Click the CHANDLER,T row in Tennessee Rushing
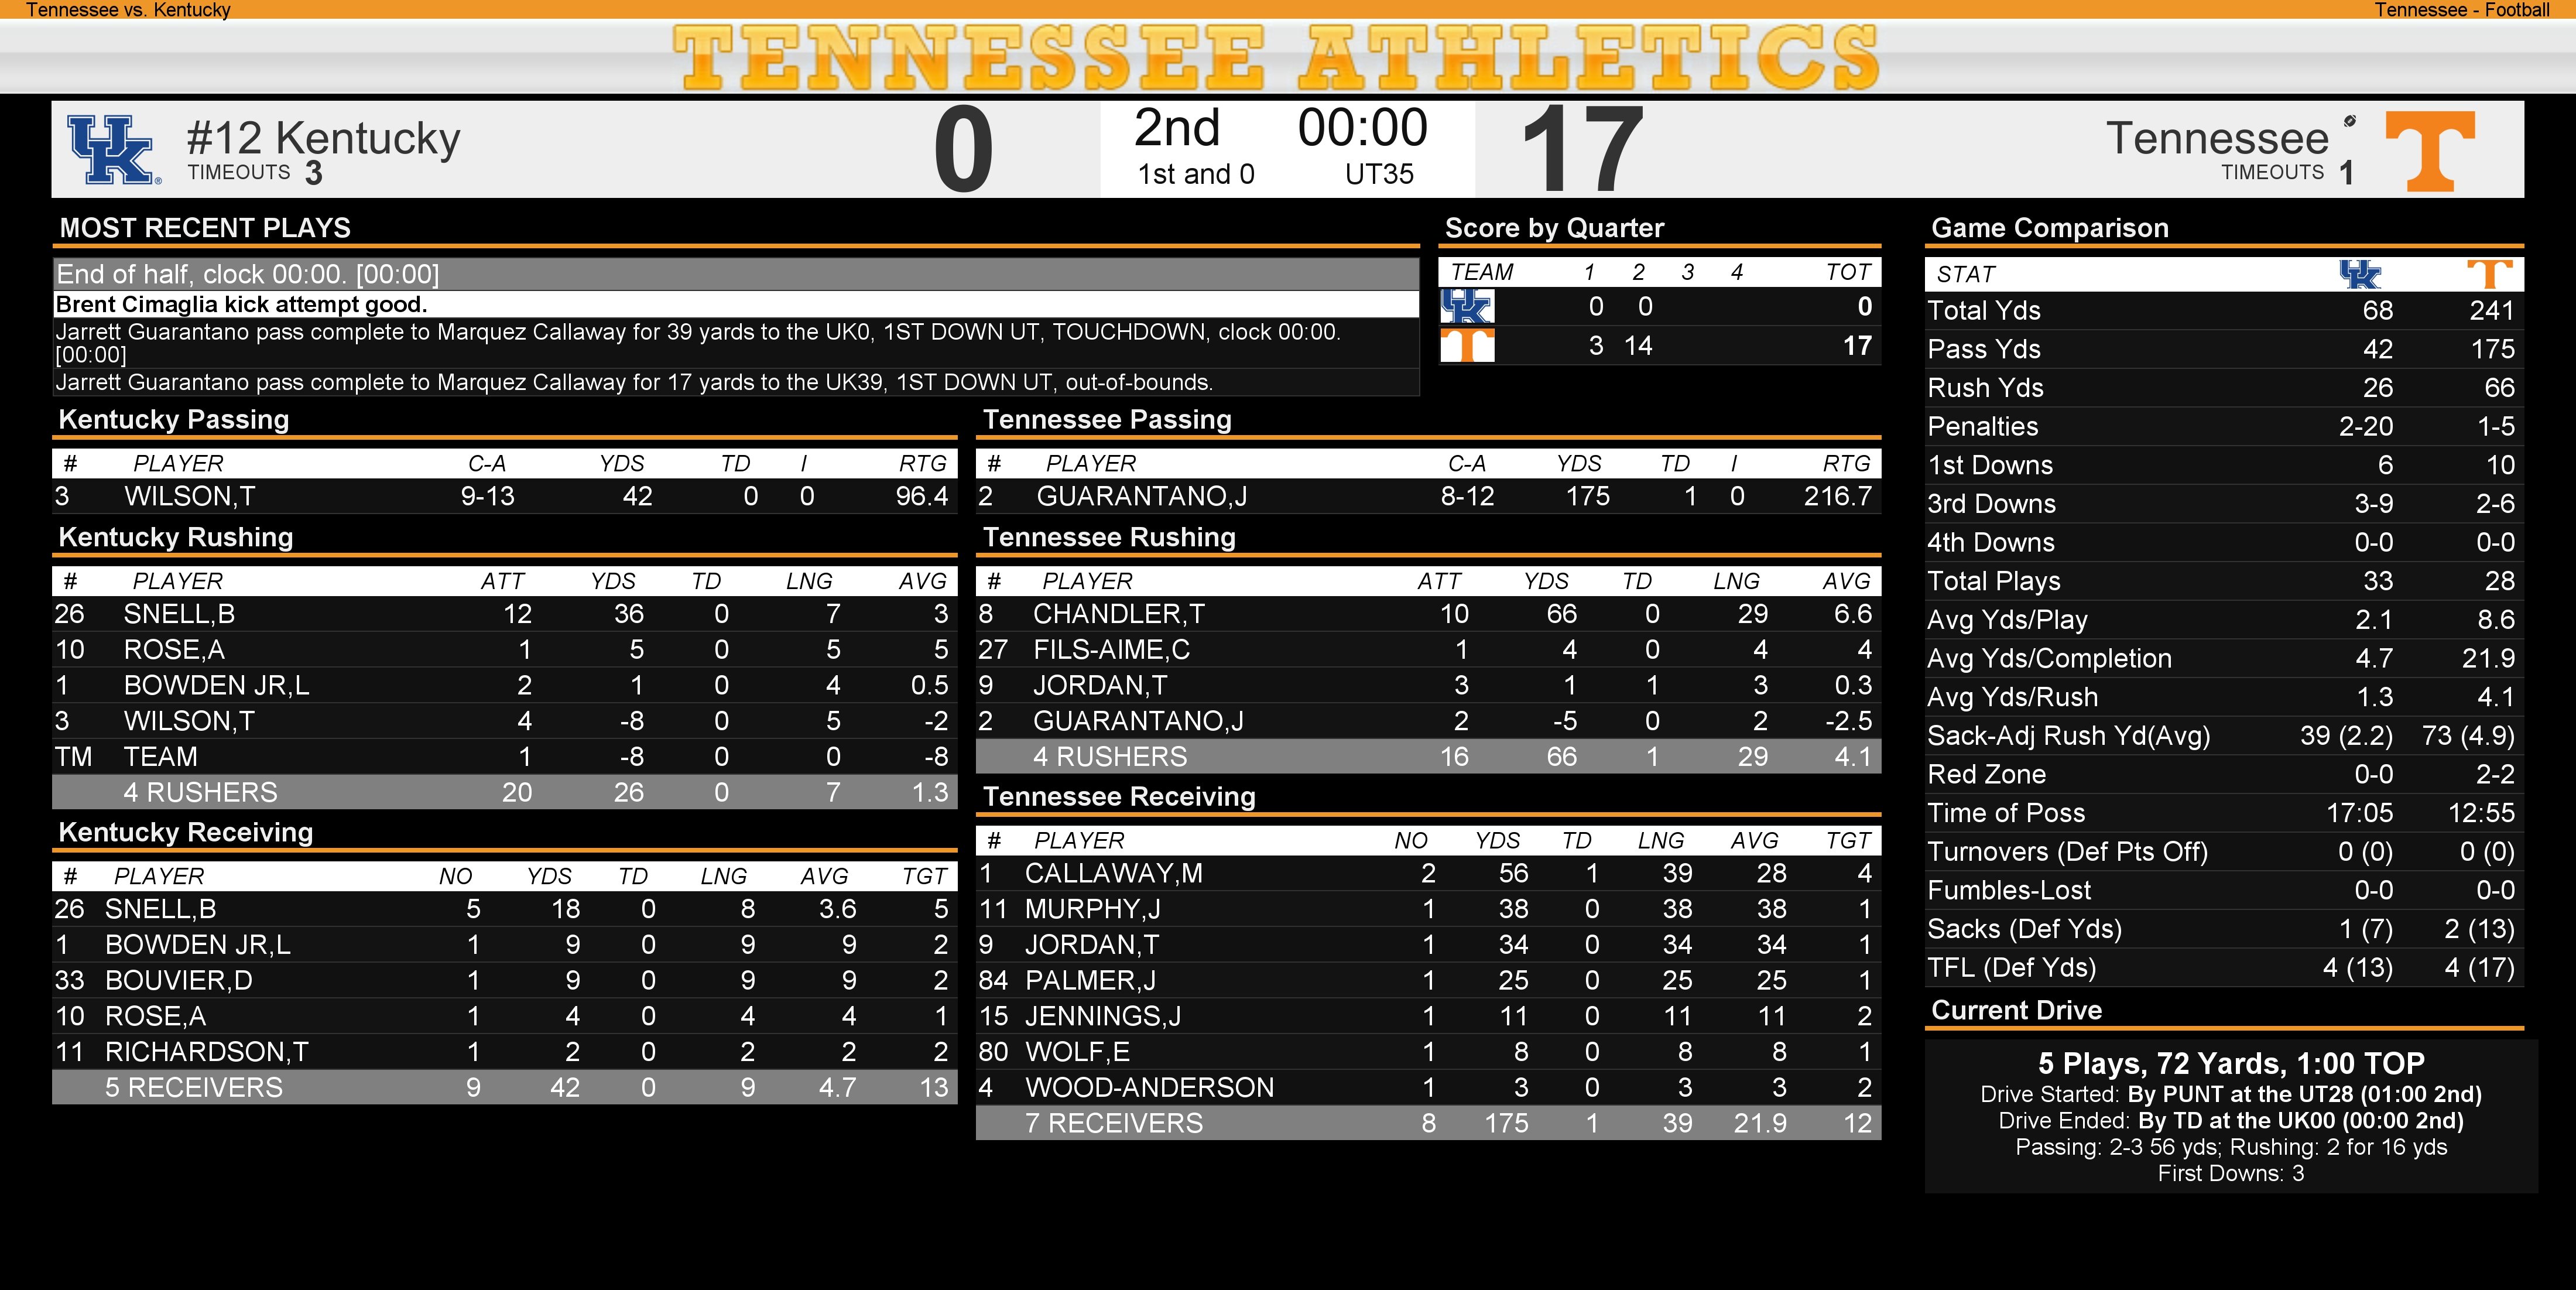Image resolution: width=2576 pixels, height=1290 pixels. tap(1427, 614)
